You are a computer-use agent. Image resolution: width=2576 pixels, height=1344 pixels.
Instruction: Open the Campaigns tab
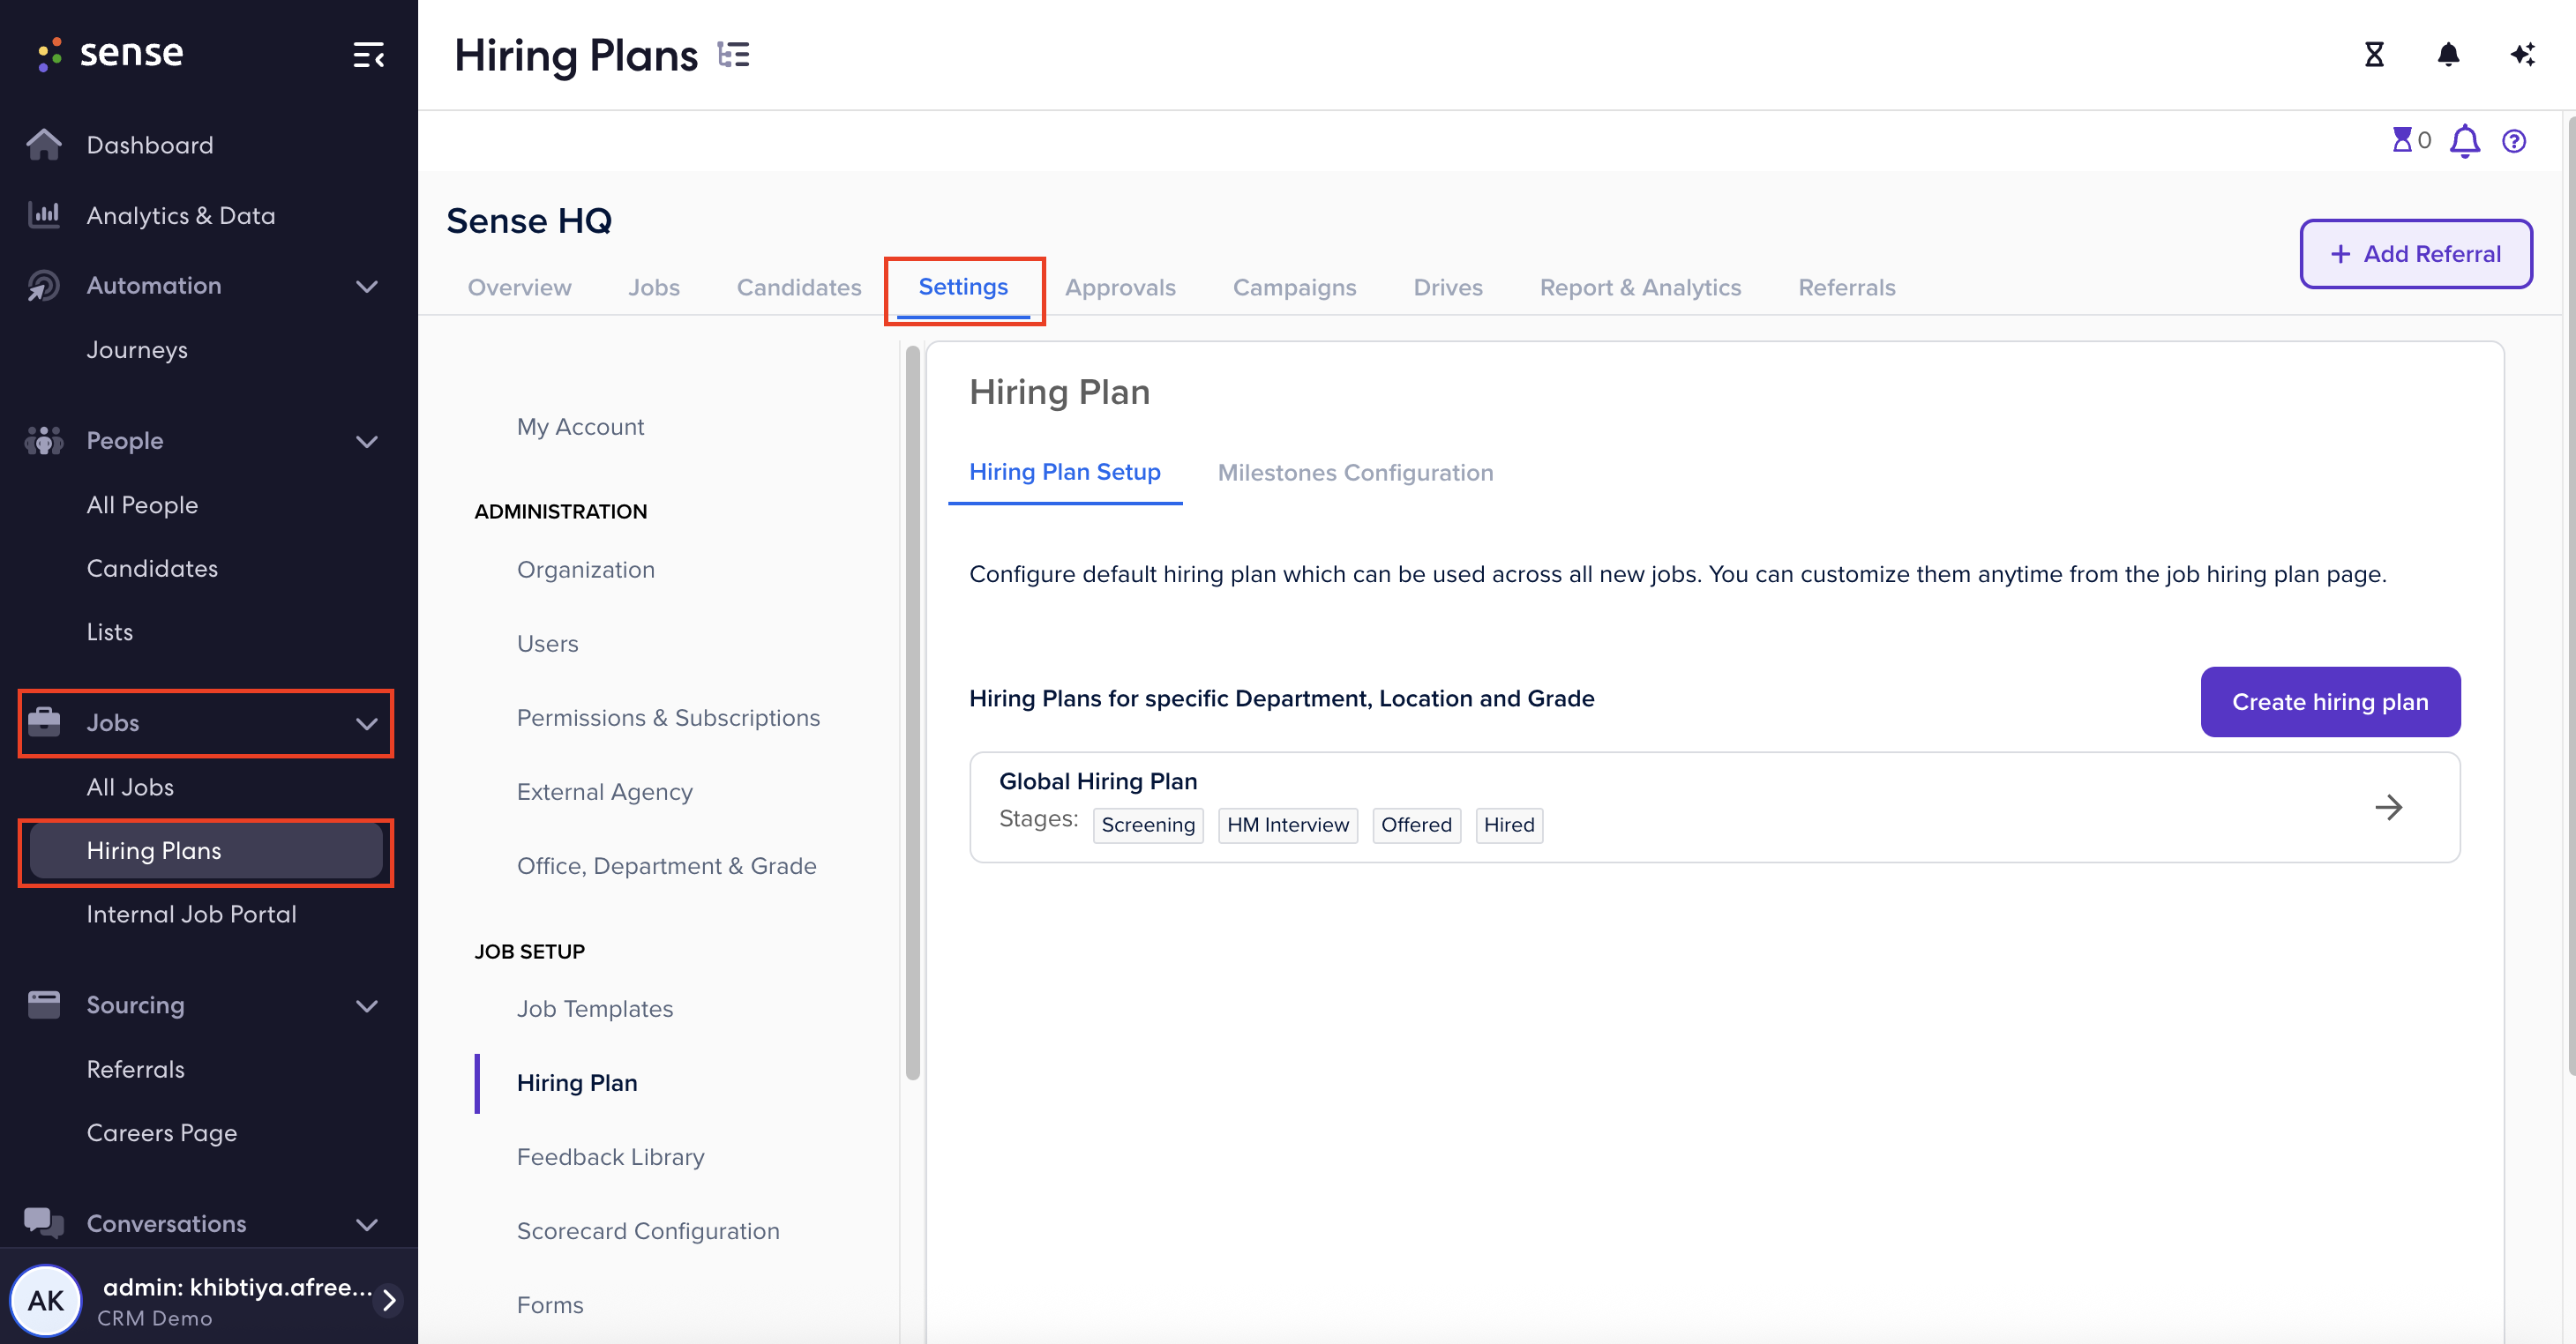1294,287
